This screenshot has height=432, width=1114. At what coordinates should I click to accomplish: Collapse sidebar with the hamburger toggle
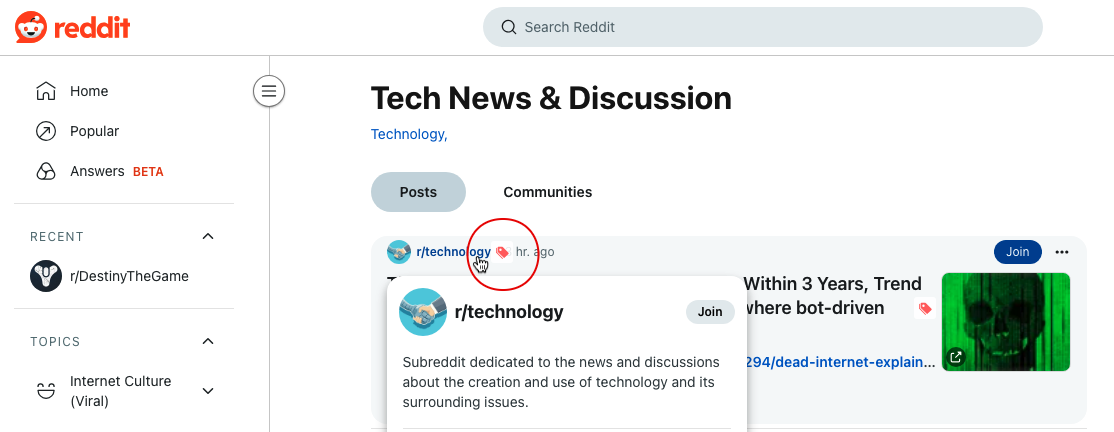click(269, 92)
